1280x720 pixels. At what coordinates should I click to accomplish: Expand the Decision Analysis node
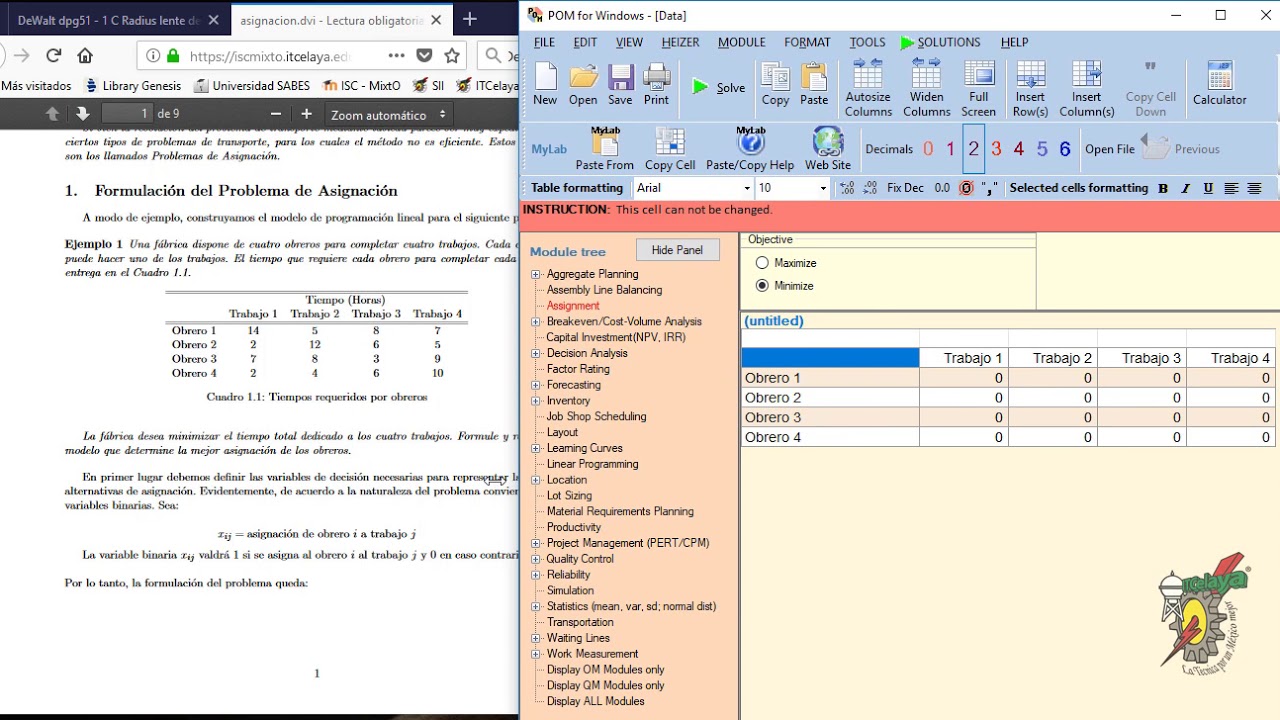click(536, 353)
